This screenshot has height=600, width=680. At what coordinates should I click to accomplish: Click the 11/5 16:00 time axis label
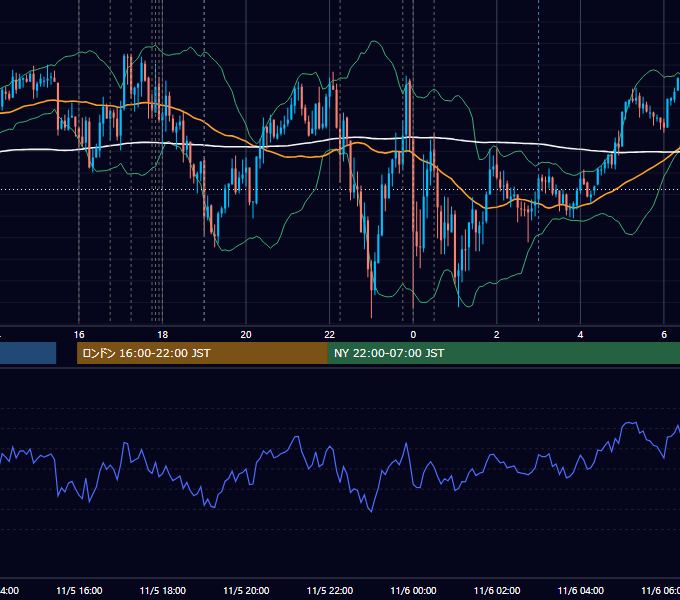pyautogui.click(x=79, y=590)
